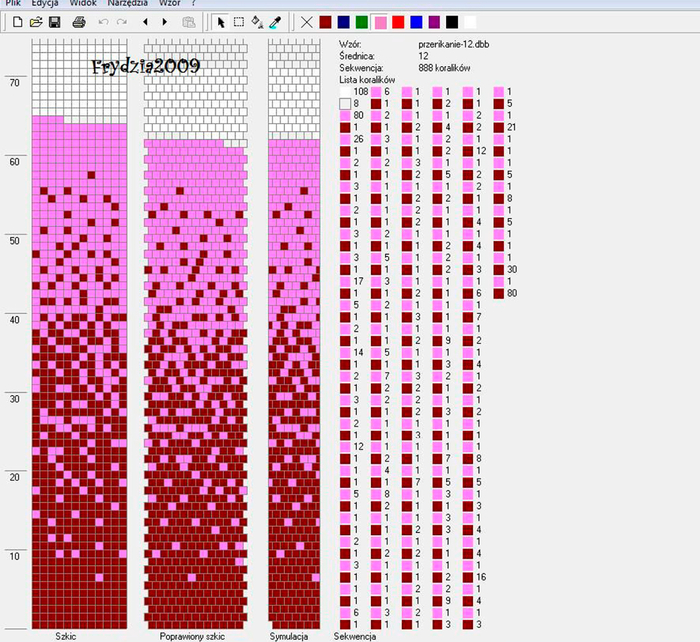Click the pink bead entry with count 26
700x642 pixels.
pyautogui.click(x=353, y=139)
